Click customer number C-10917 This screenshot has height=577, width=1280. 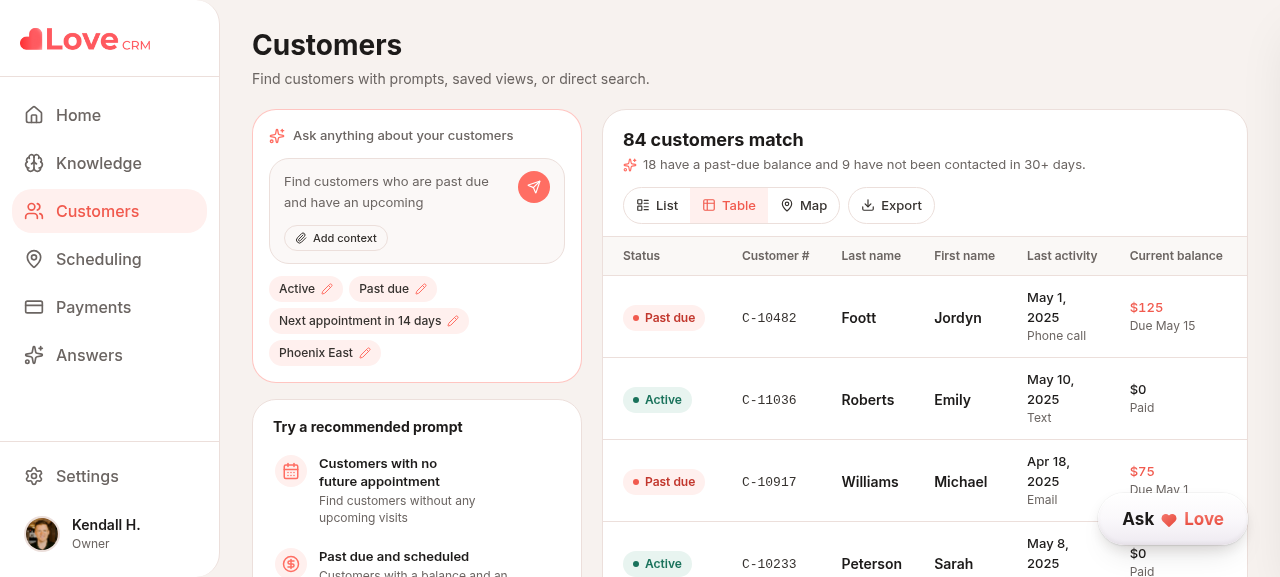coord(769,482)
